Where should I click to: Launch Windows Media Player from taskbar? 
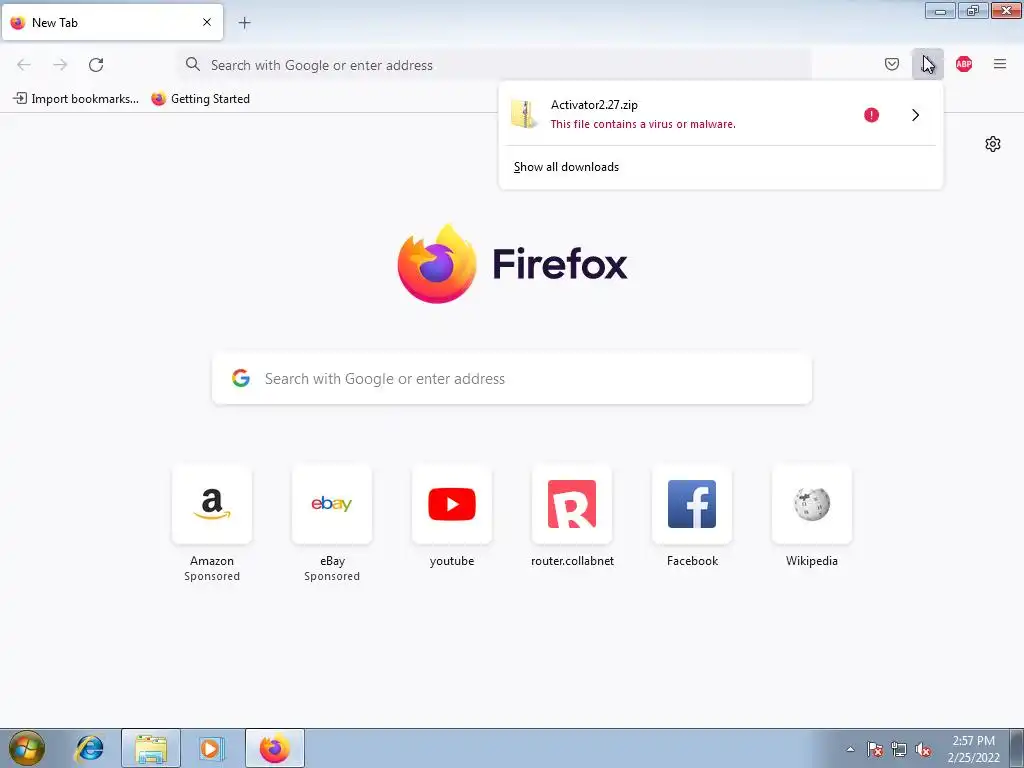click(x=212, y=748)
